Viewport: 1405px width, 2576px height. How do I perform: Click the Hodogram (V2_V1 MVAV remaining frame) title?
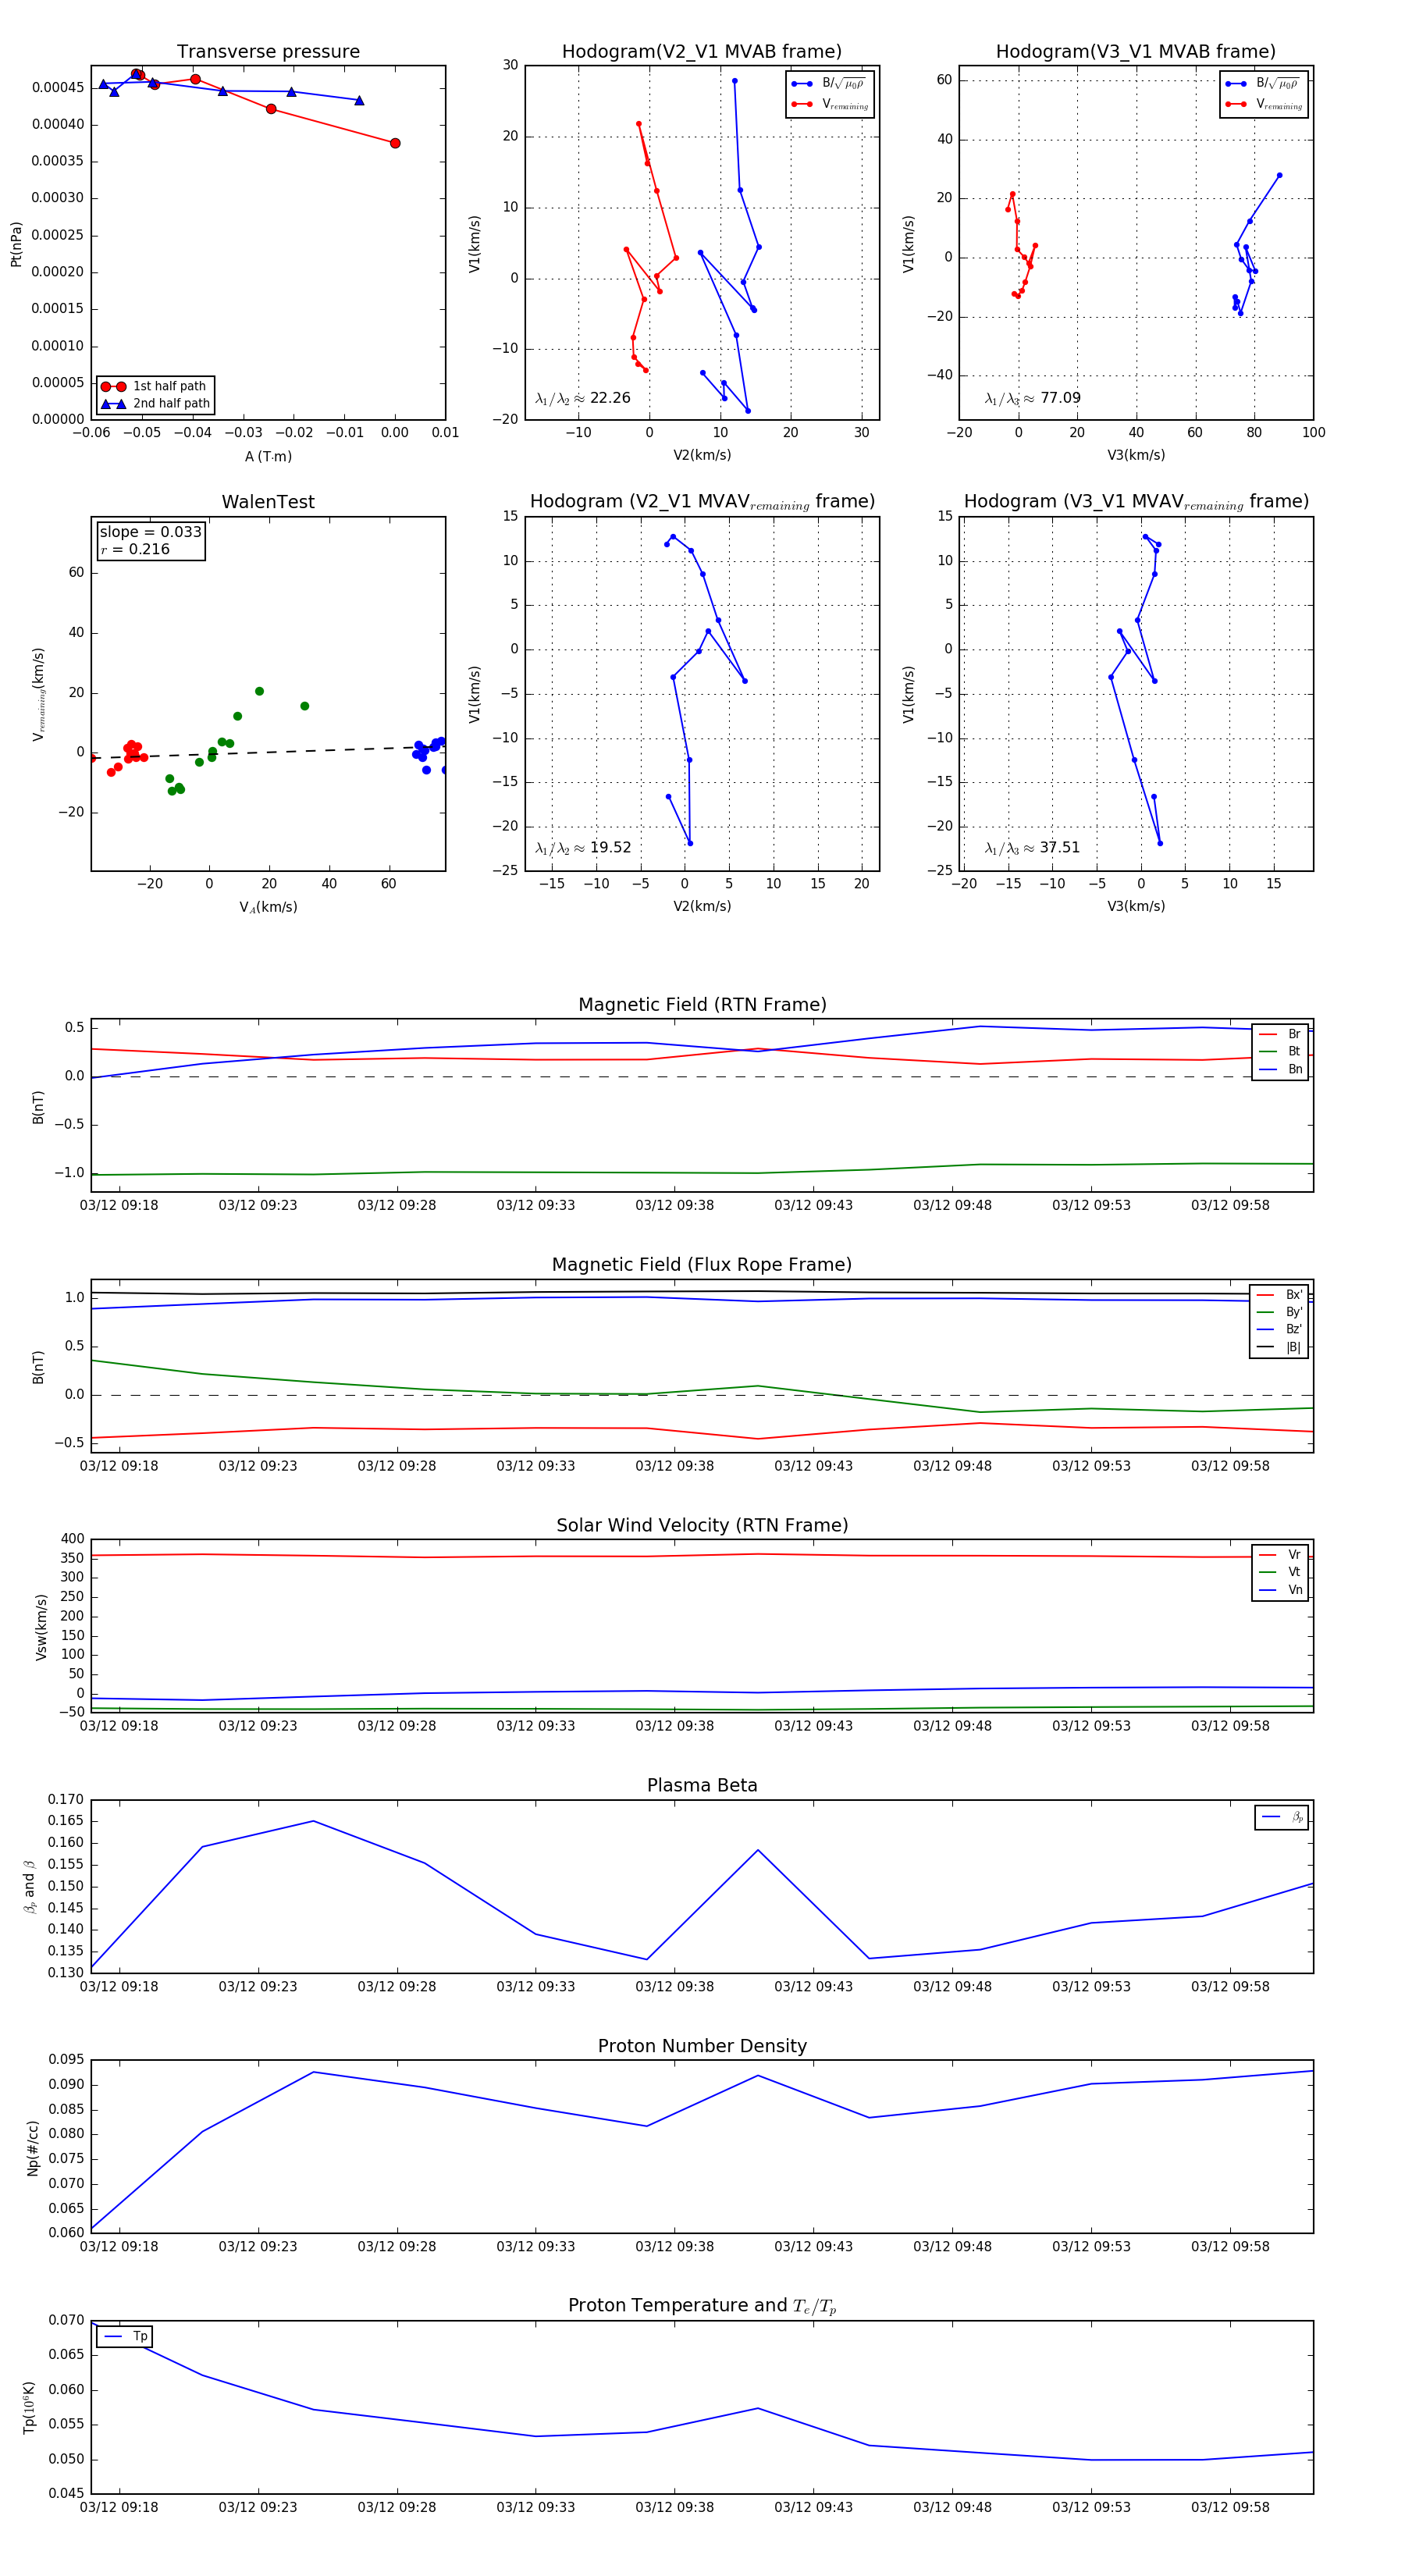702,502
